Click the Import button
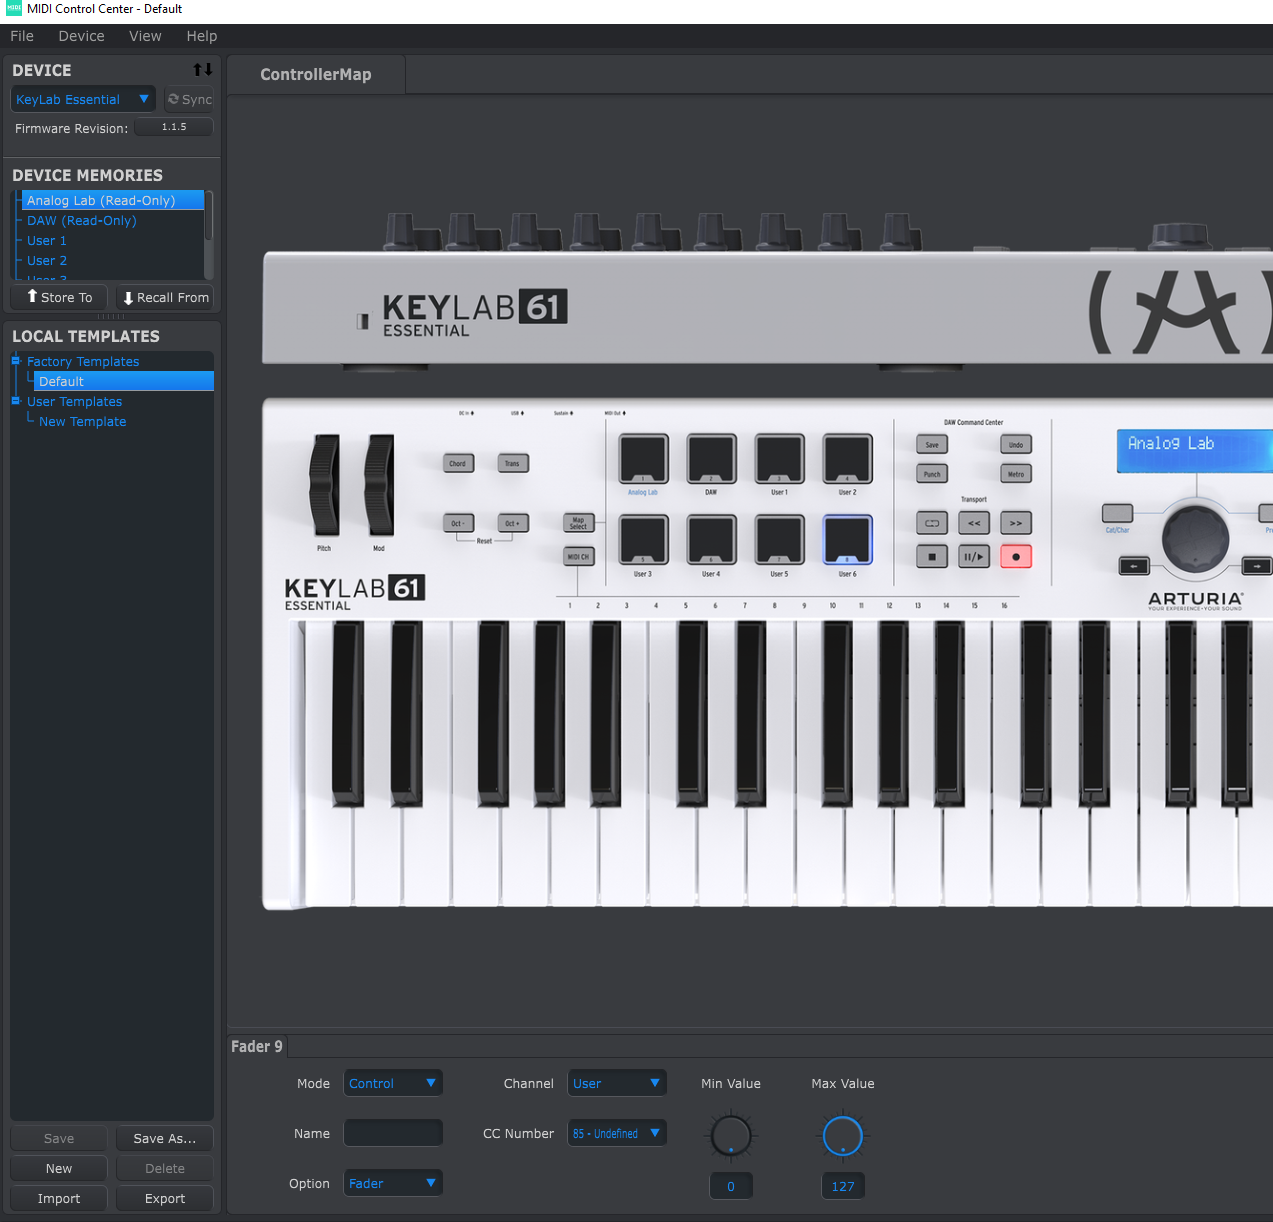The height and width of the screenshot is (1222, 1273). tap(59, 1198)
